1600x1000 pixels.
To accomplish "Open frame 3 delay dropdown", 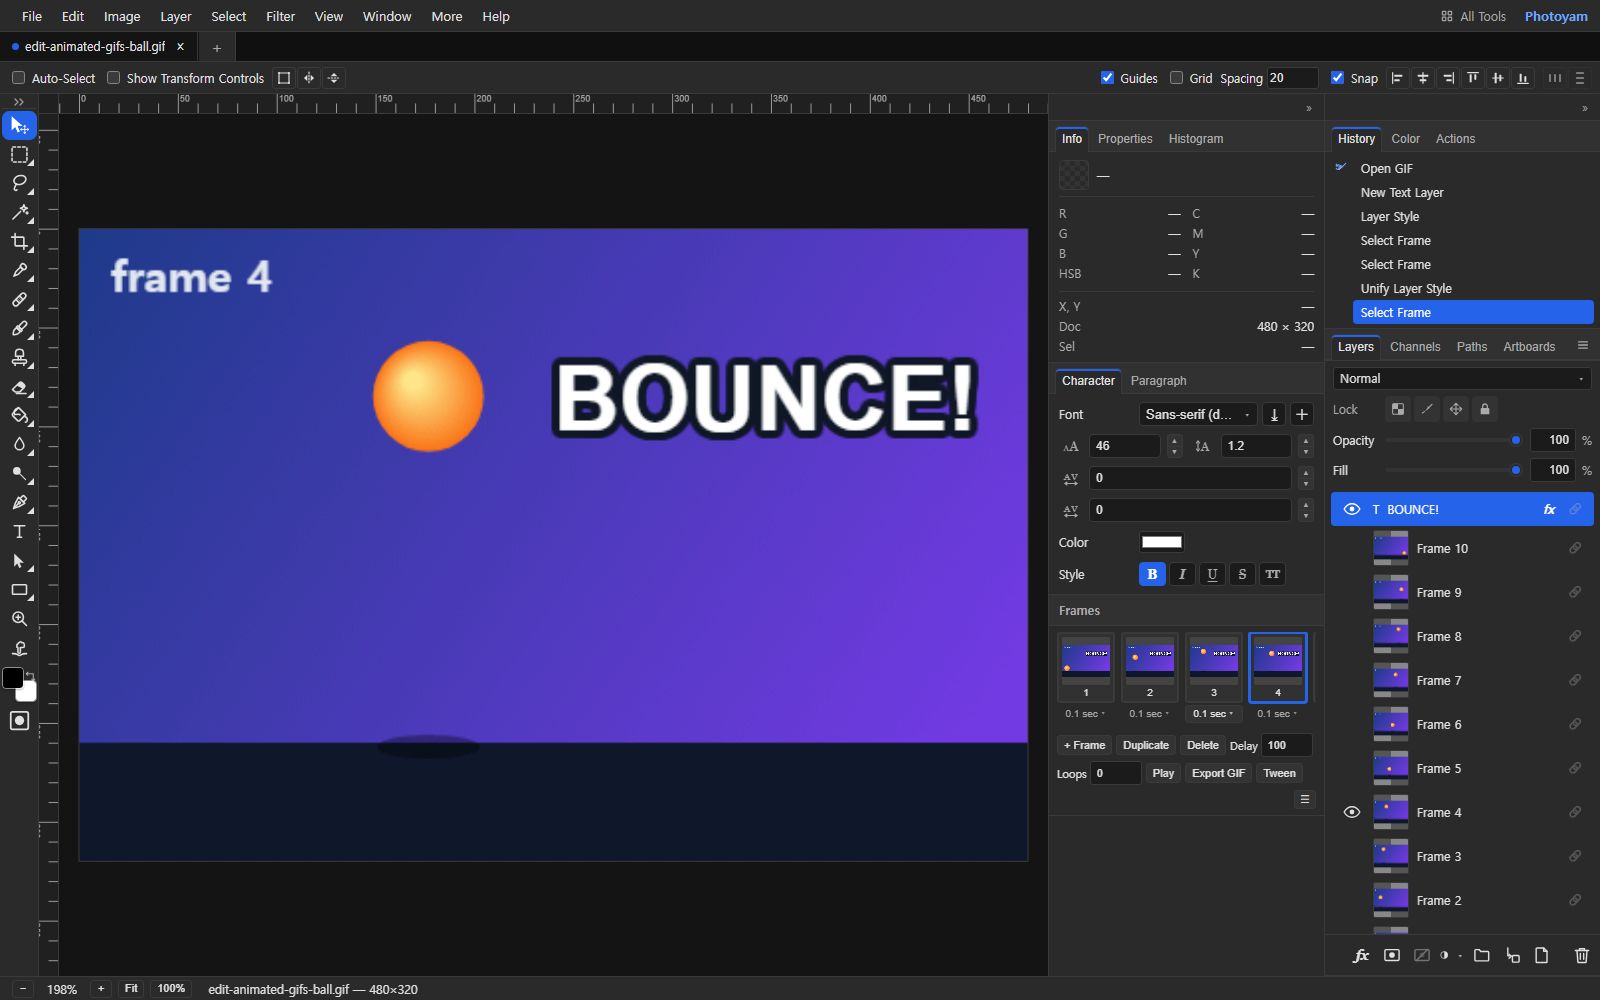I will point(1213,714).
